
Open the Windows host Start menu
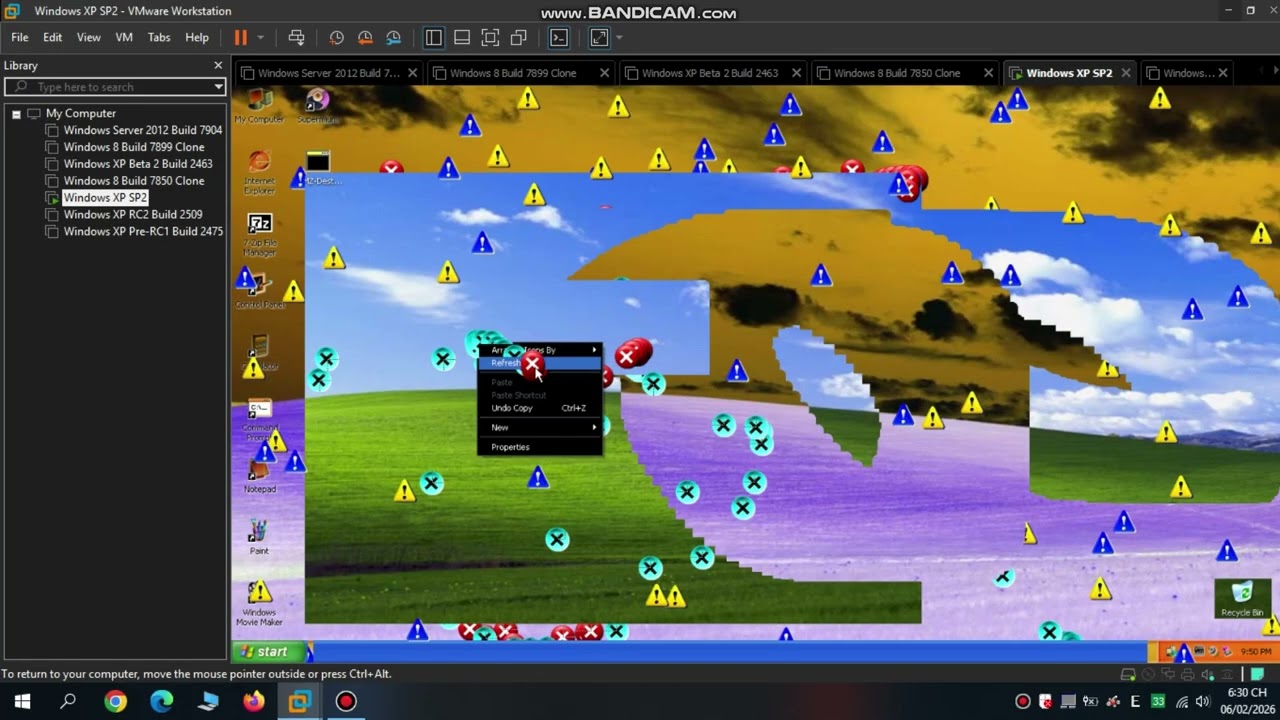(22, 701)
